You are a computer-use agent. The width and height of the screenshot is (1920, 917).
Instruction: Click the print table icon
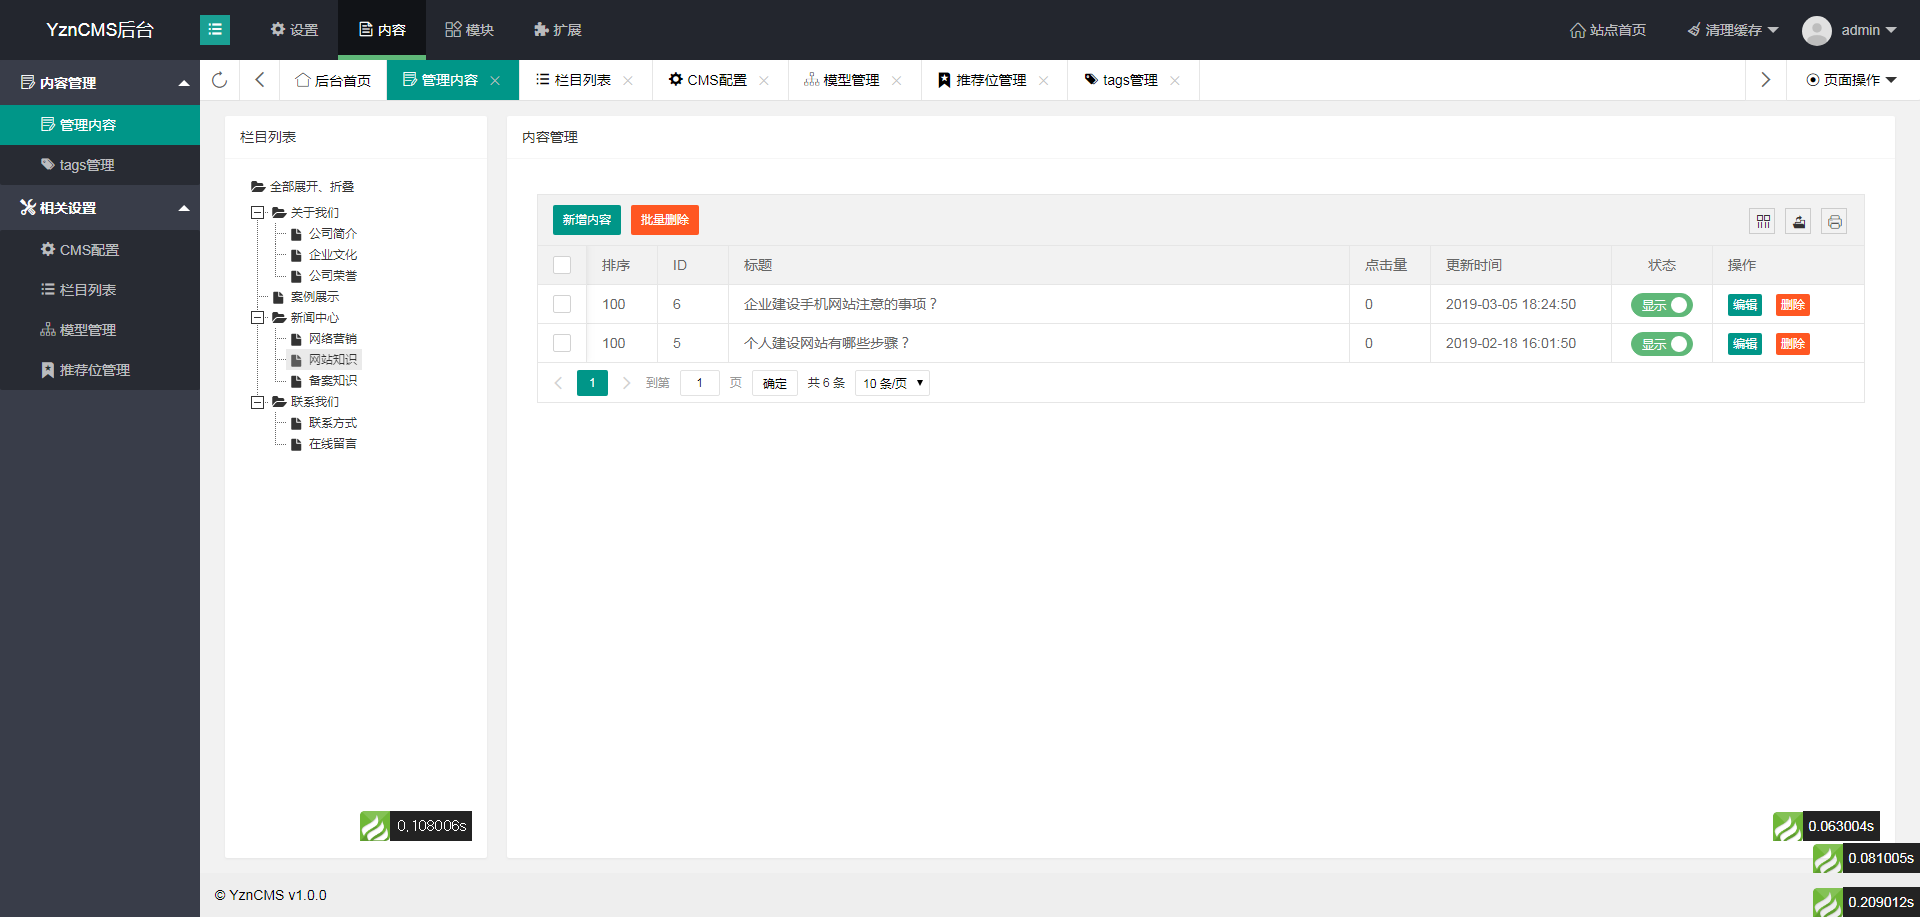pyautogui.click(x=1834, y=222)
